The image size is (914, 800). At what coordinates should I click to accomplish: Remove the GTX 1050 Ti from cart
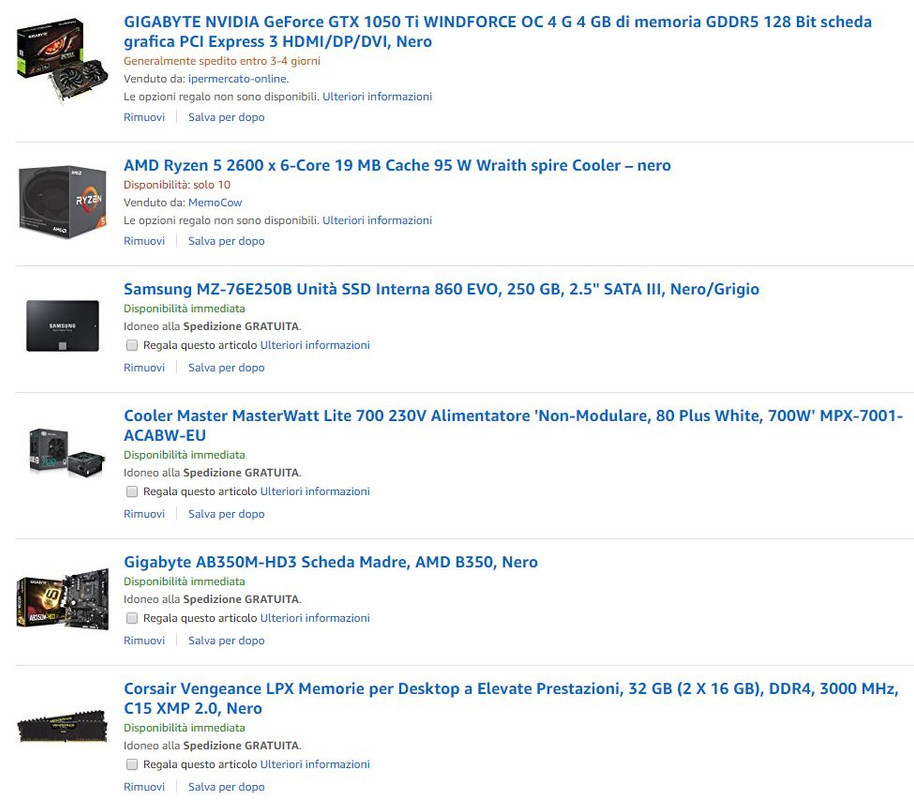144,117
